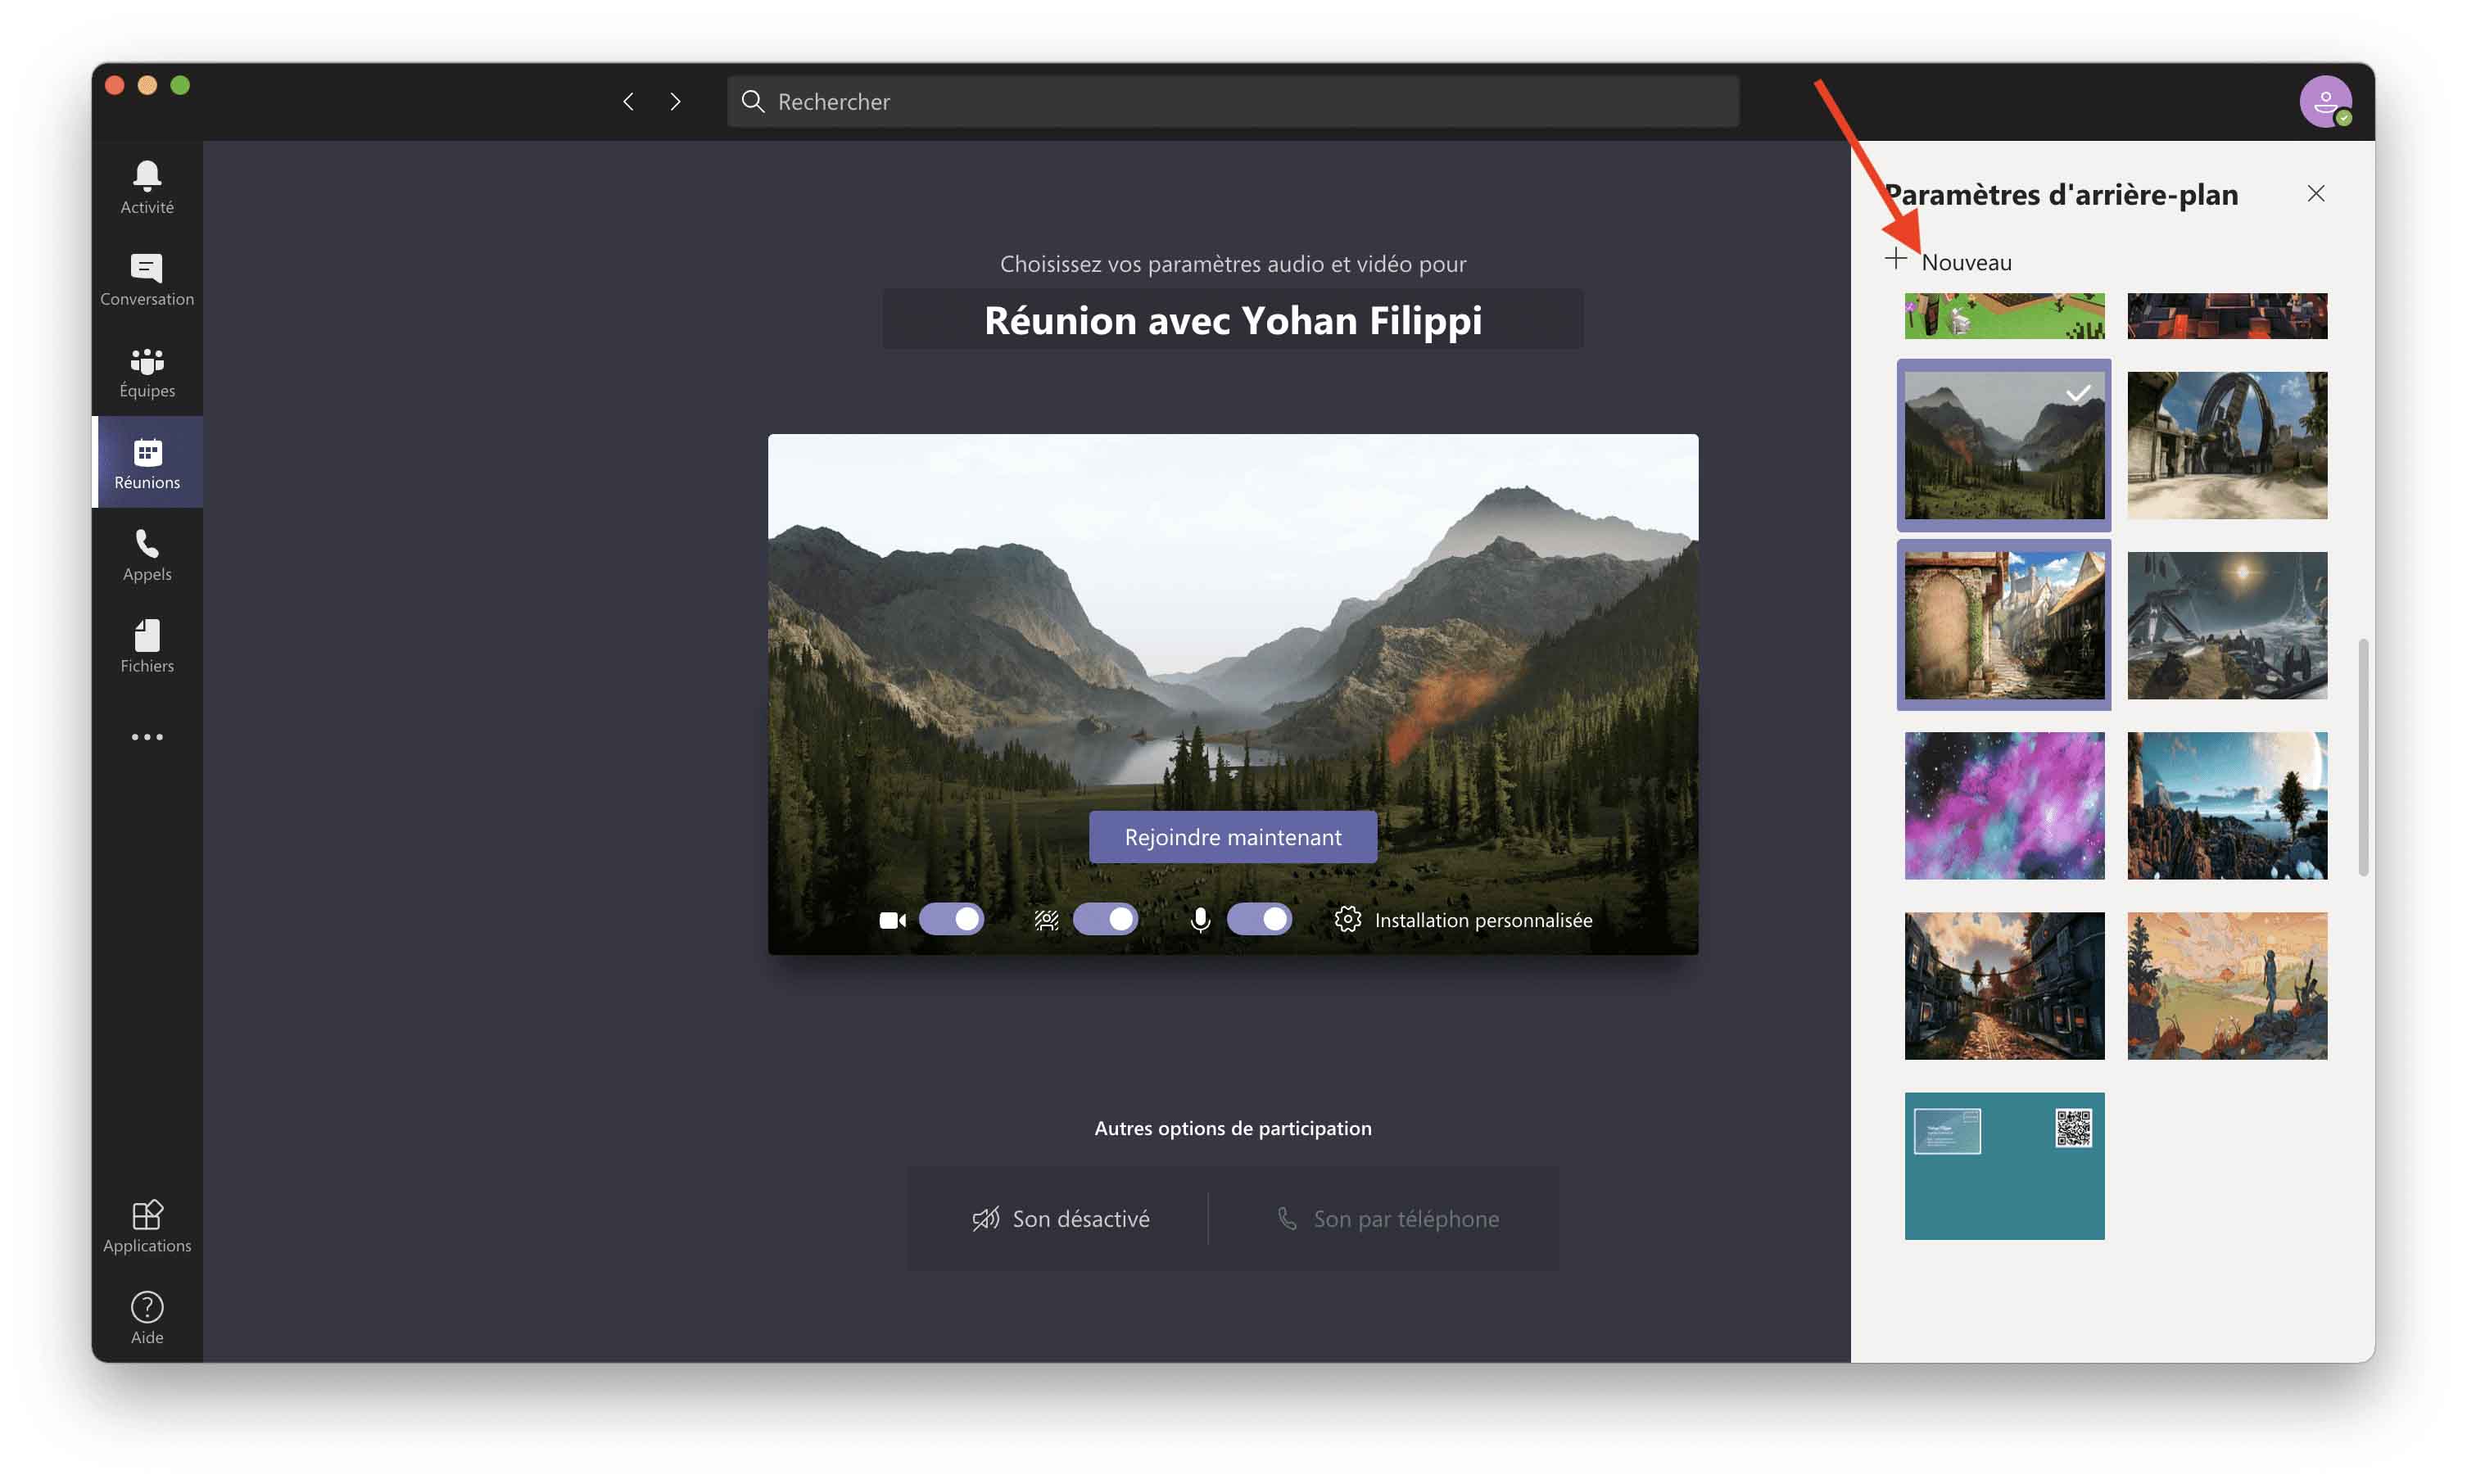Screen dimensions: 2467x1484
Task: Select the autumn town street background
Action: click(x=2003, y=985)
